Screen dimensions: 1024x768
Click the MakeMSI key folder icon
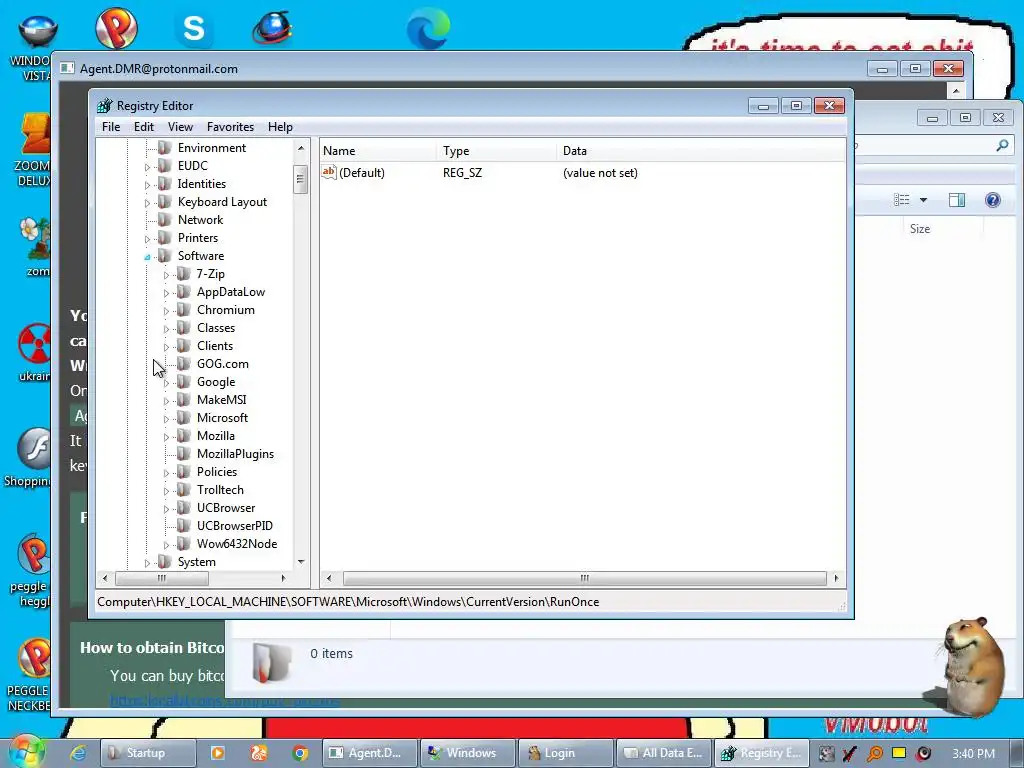click(184, 400)
